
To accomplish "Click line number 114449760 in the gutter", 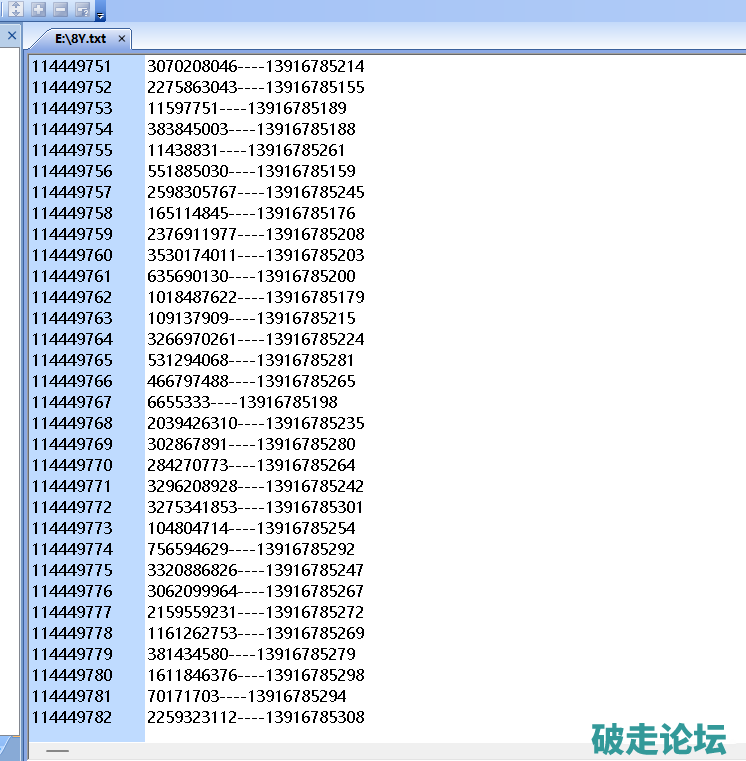I will 72,255.
